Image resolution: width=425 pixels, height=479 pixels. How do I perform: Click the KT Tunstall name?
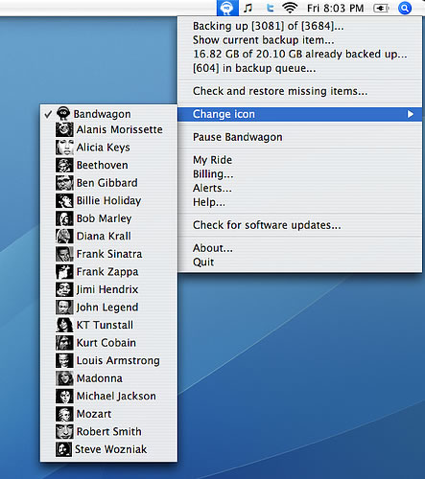[x=105, y=325]
